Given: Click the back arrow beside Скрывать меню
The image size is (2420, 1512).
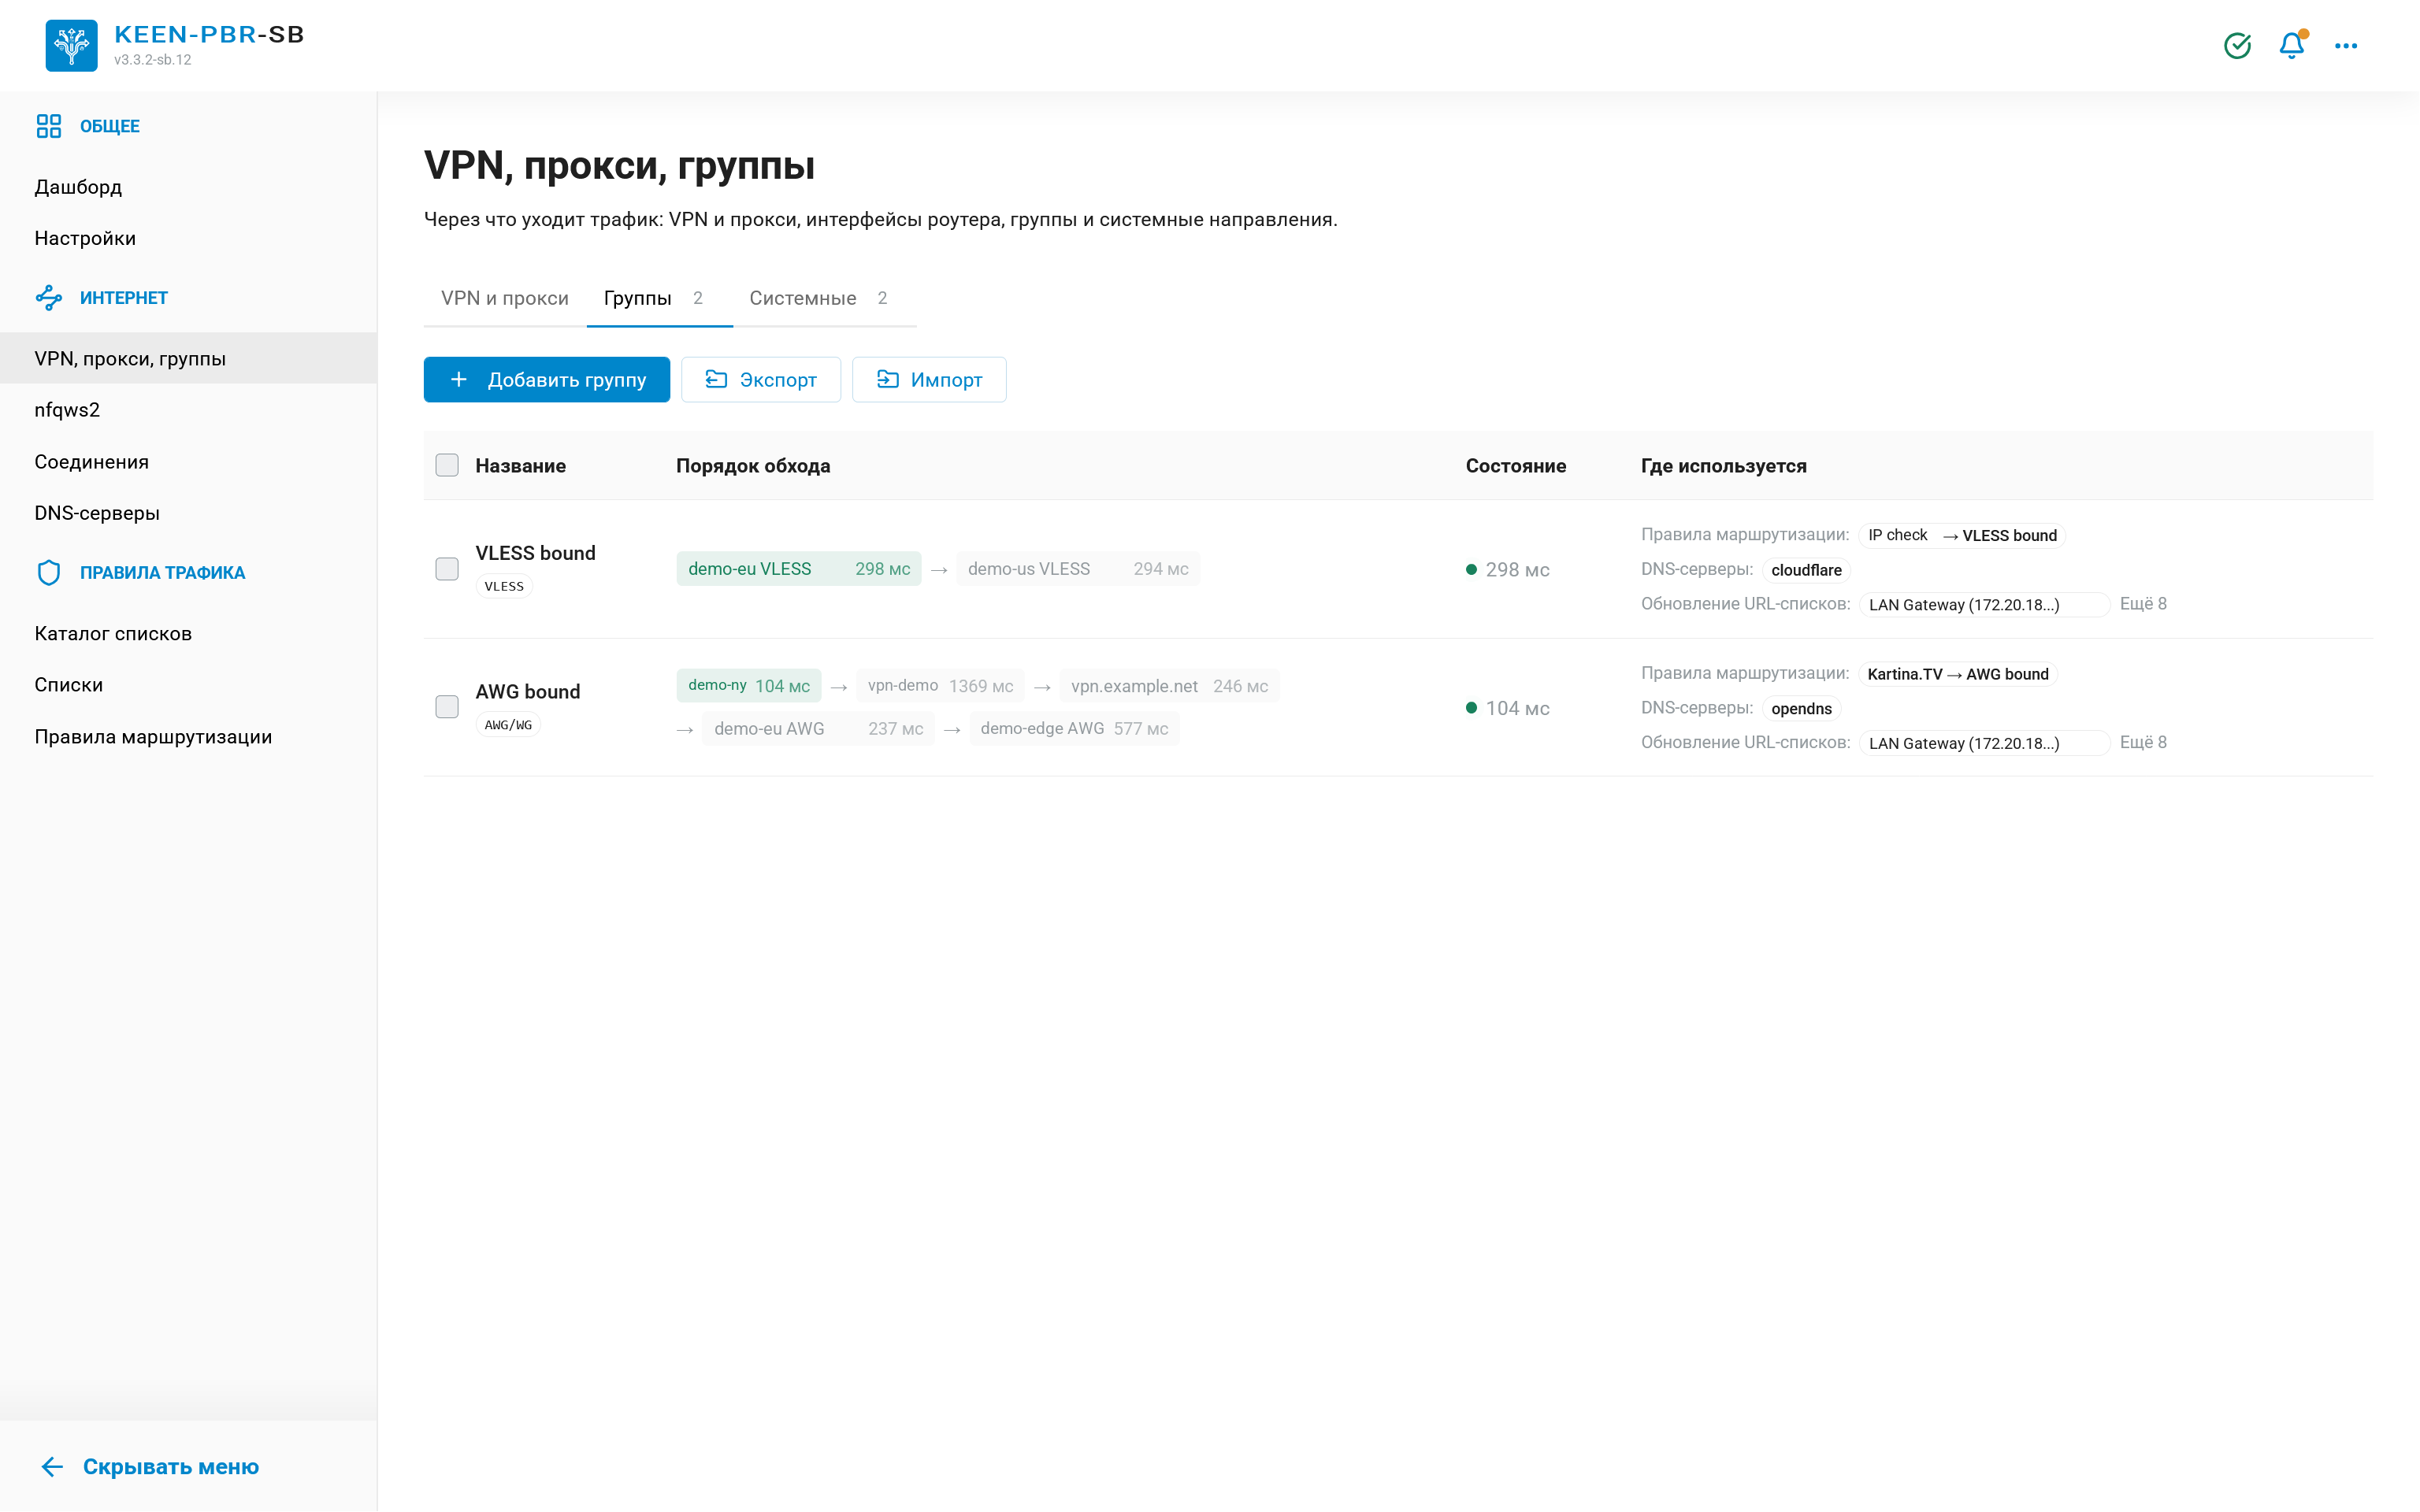Looking at the screenshot, I should point(52,1466).
